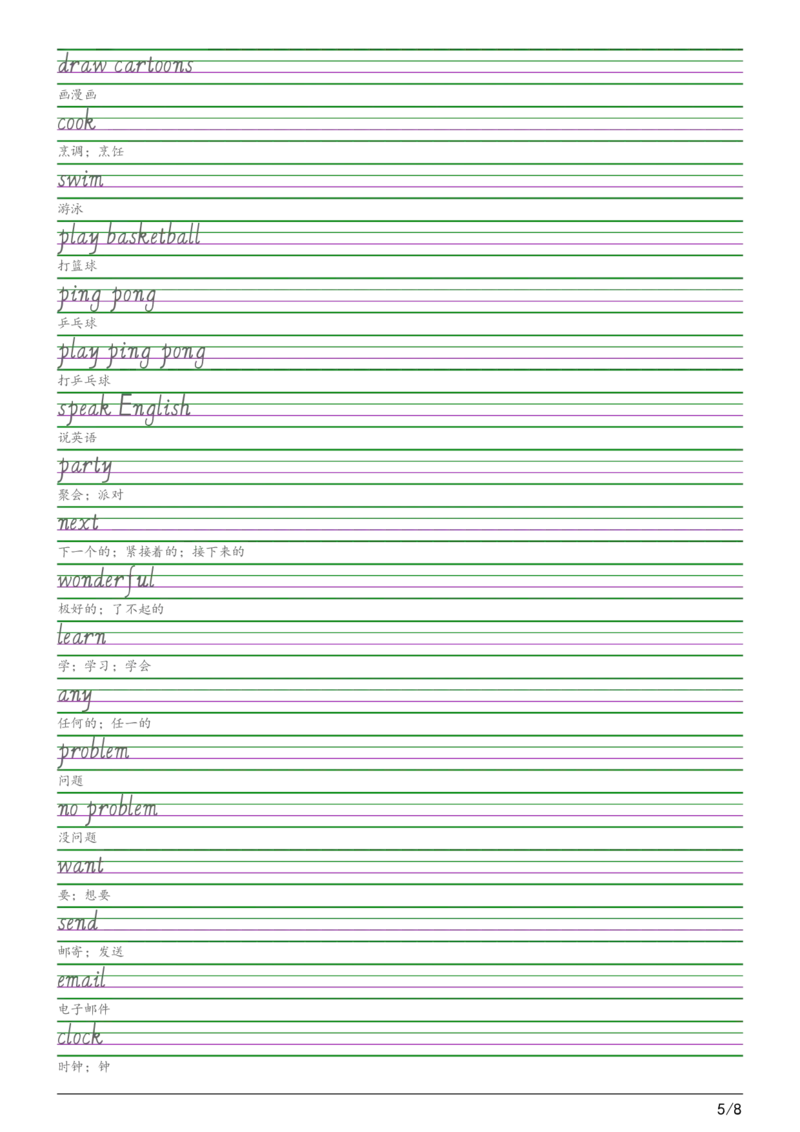Click the 'play ping-pong' line
Screen dimensions: 800x1132
point(131,352)
